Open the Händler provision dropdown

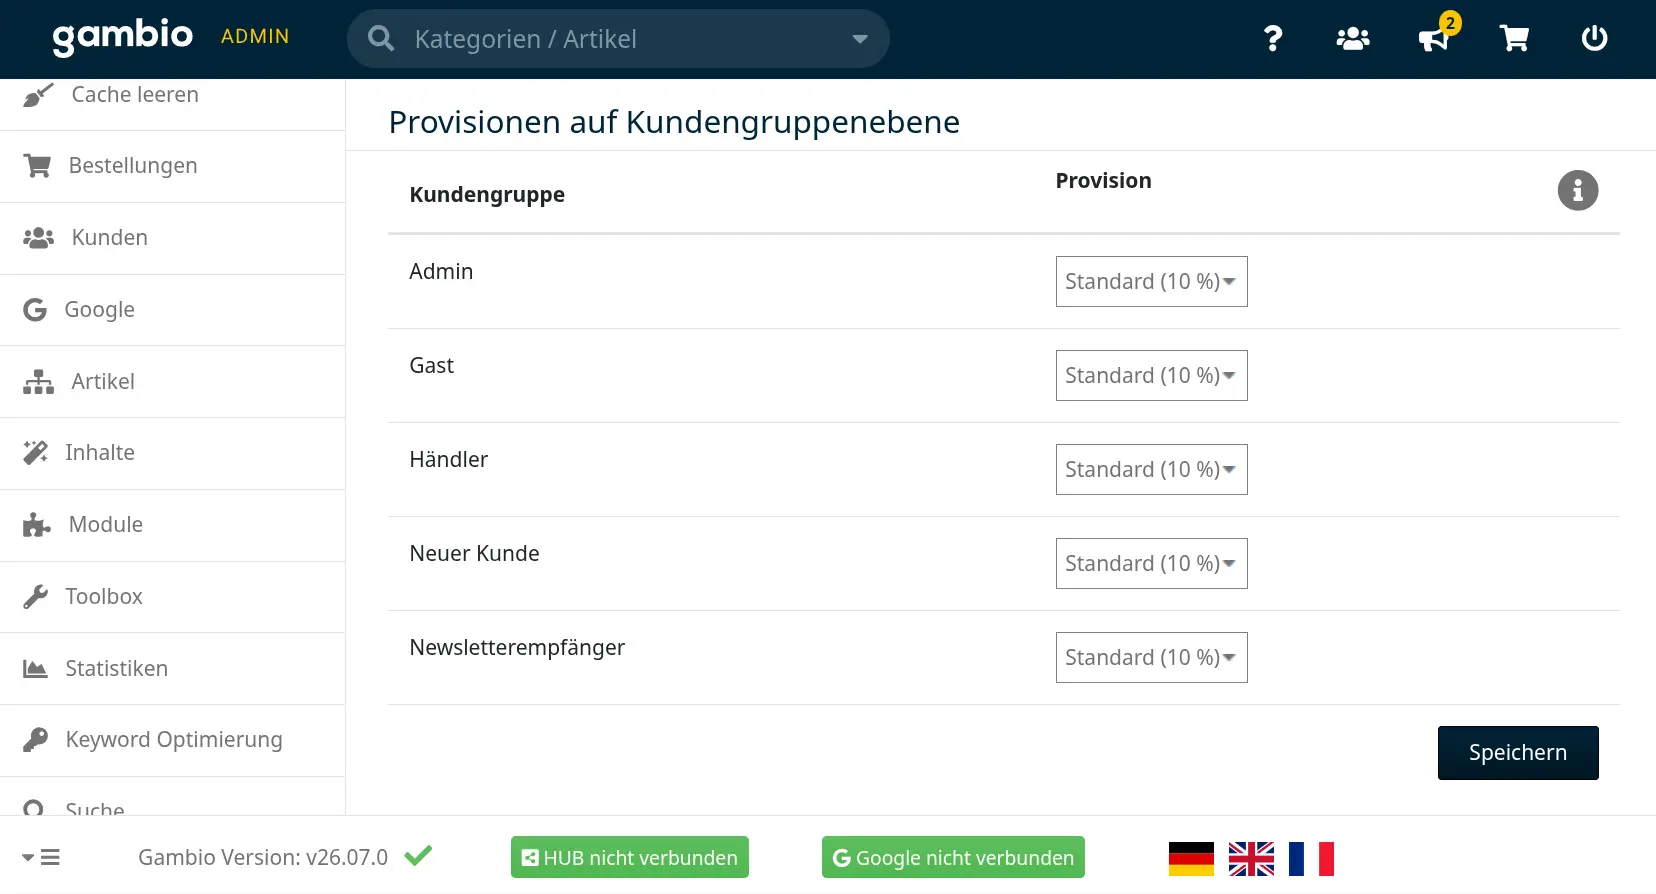coord(1151,469)
